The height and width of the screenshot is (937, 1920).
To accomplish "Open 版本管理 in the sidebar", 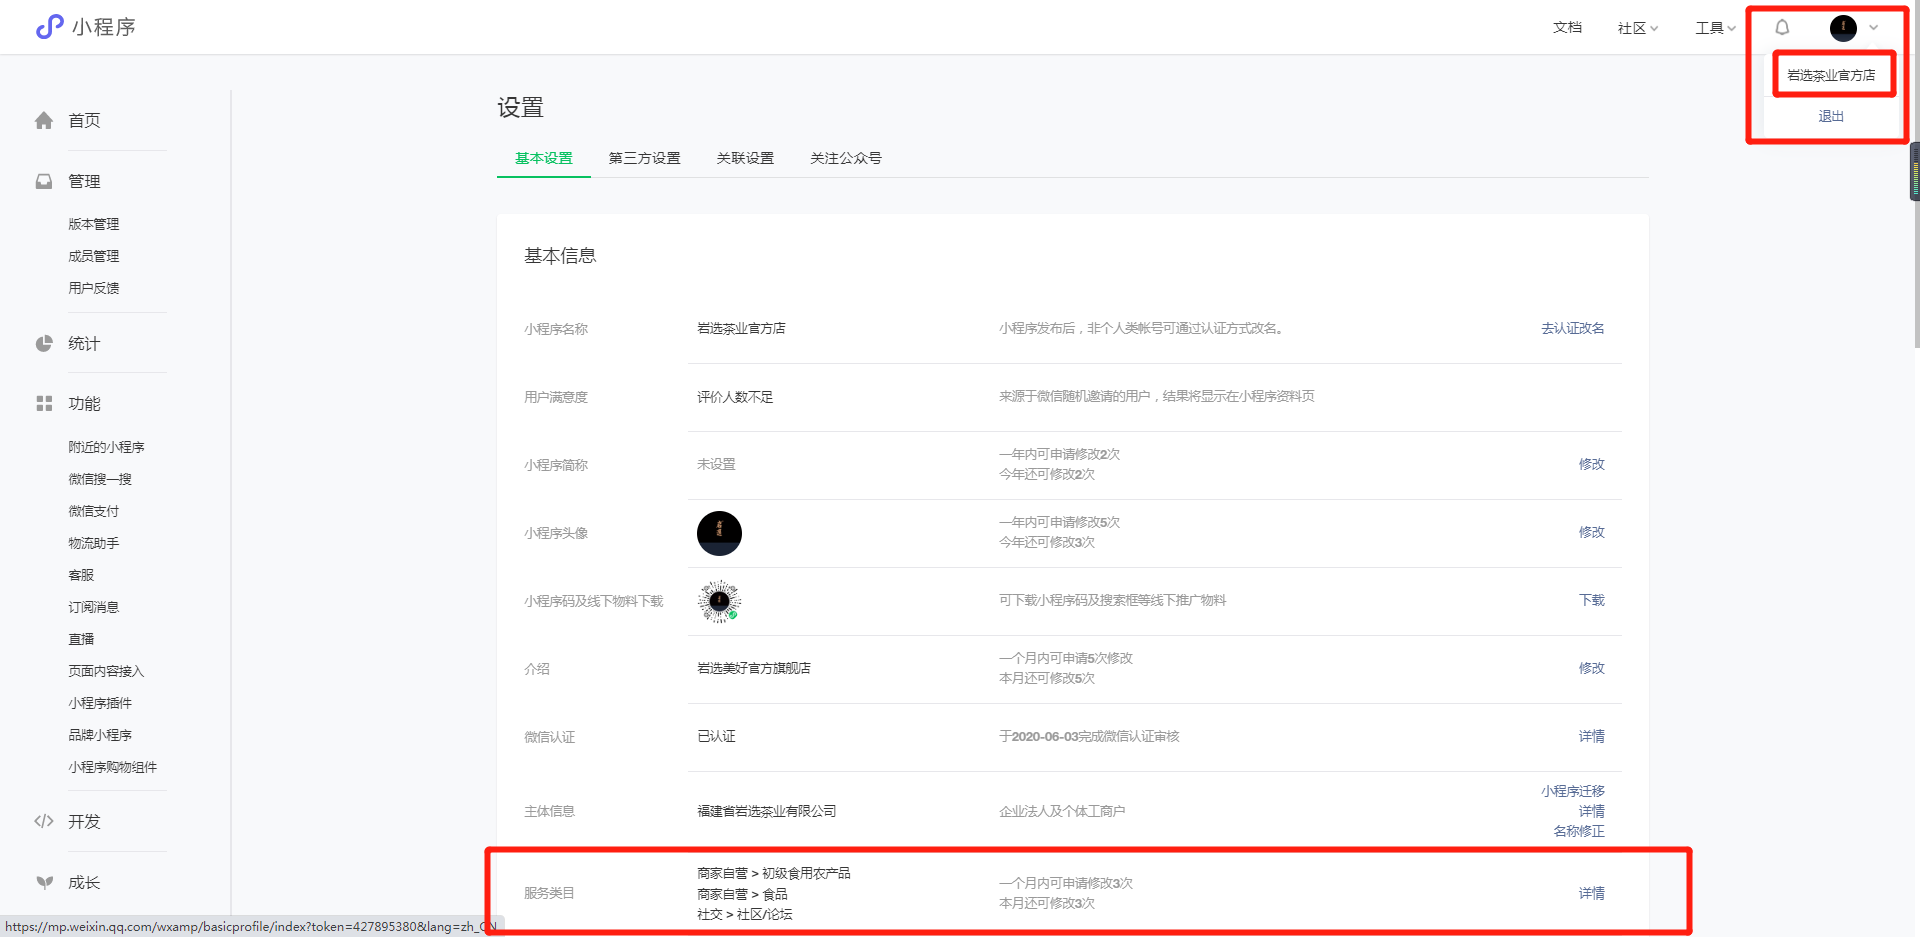I will [x=94, y=224].
